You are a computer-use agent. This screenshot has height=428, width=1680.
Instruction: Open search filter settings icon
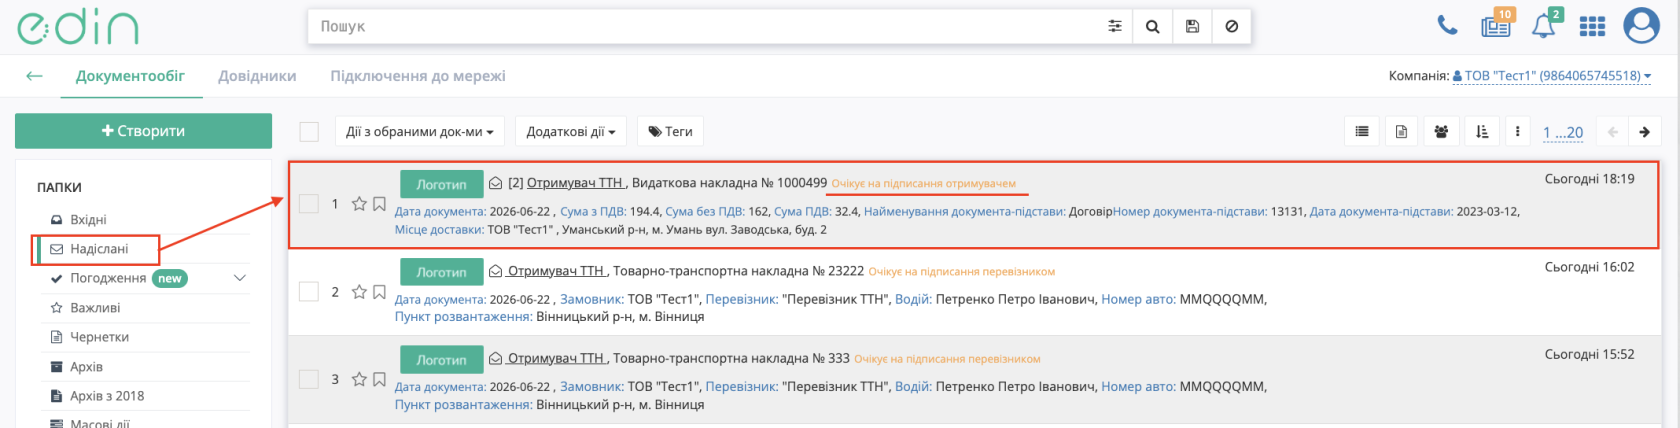(1114, 27)
